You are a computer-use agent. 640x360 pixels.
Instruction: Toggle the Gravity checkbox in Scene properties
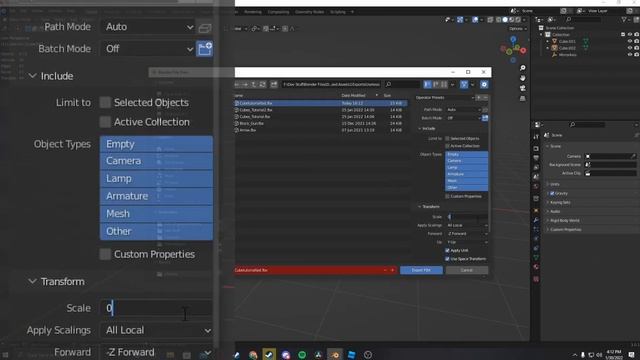coord(552,193)
